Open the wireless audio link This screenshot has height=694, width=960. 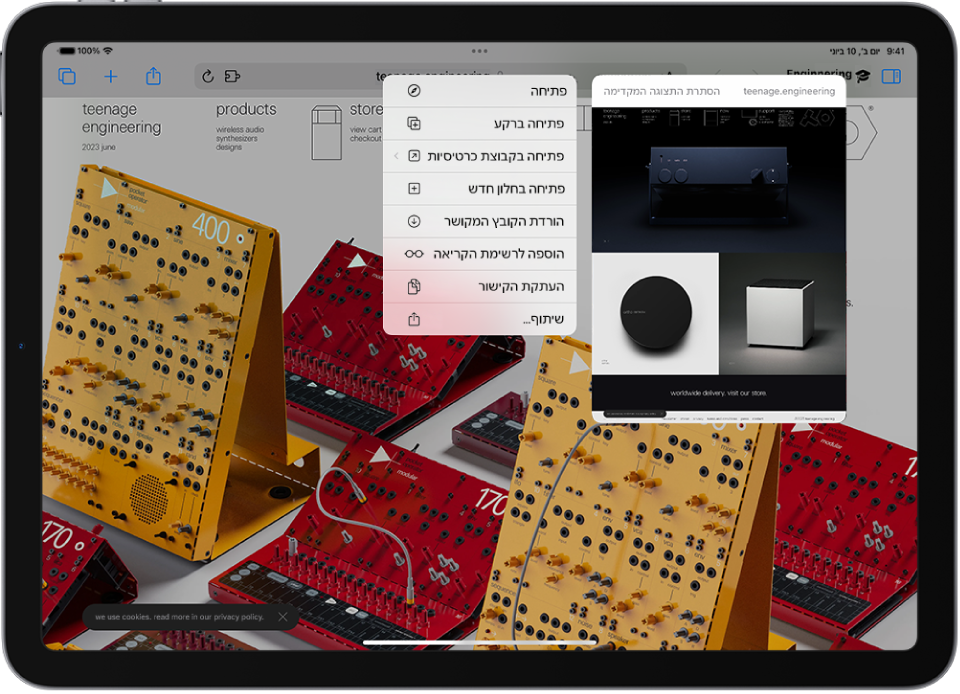point(240,130)
